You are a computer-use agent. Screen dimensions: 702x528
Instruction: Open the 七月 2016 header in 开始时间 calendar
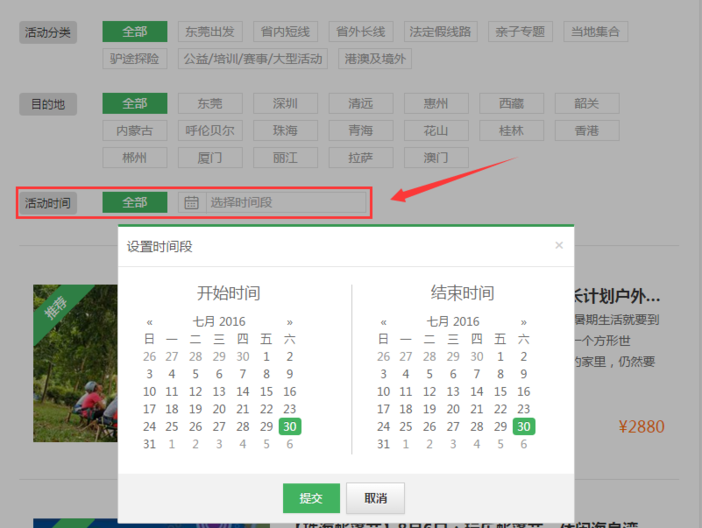tap(219, 322)
